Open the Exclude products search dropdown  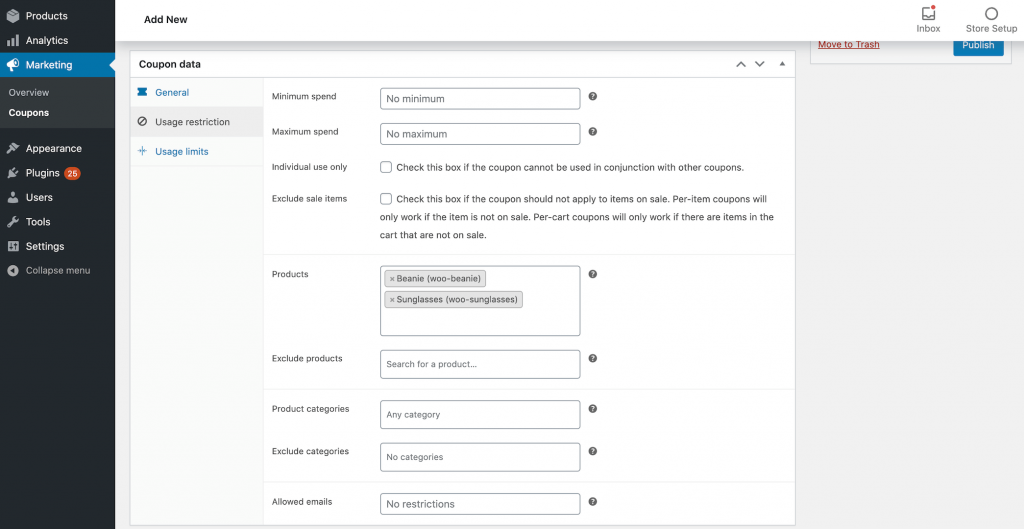click(x=480, y=364)
